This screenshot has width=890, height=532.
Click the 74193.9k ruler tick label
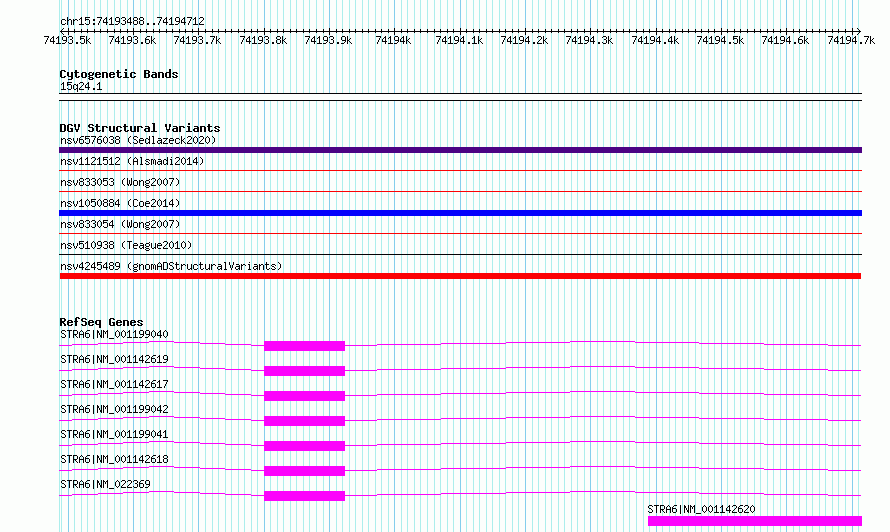[328, 40]
